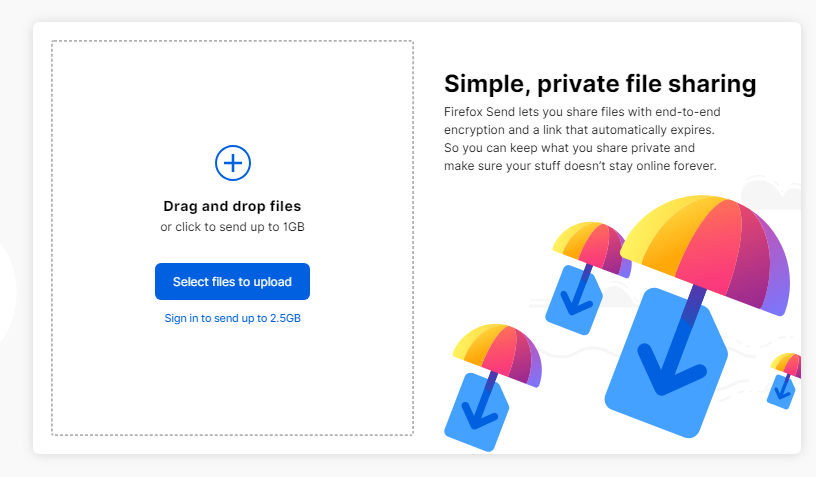Click the small blue file under middle umbrella
Screen dimensions: 816x477
point(573,301)
